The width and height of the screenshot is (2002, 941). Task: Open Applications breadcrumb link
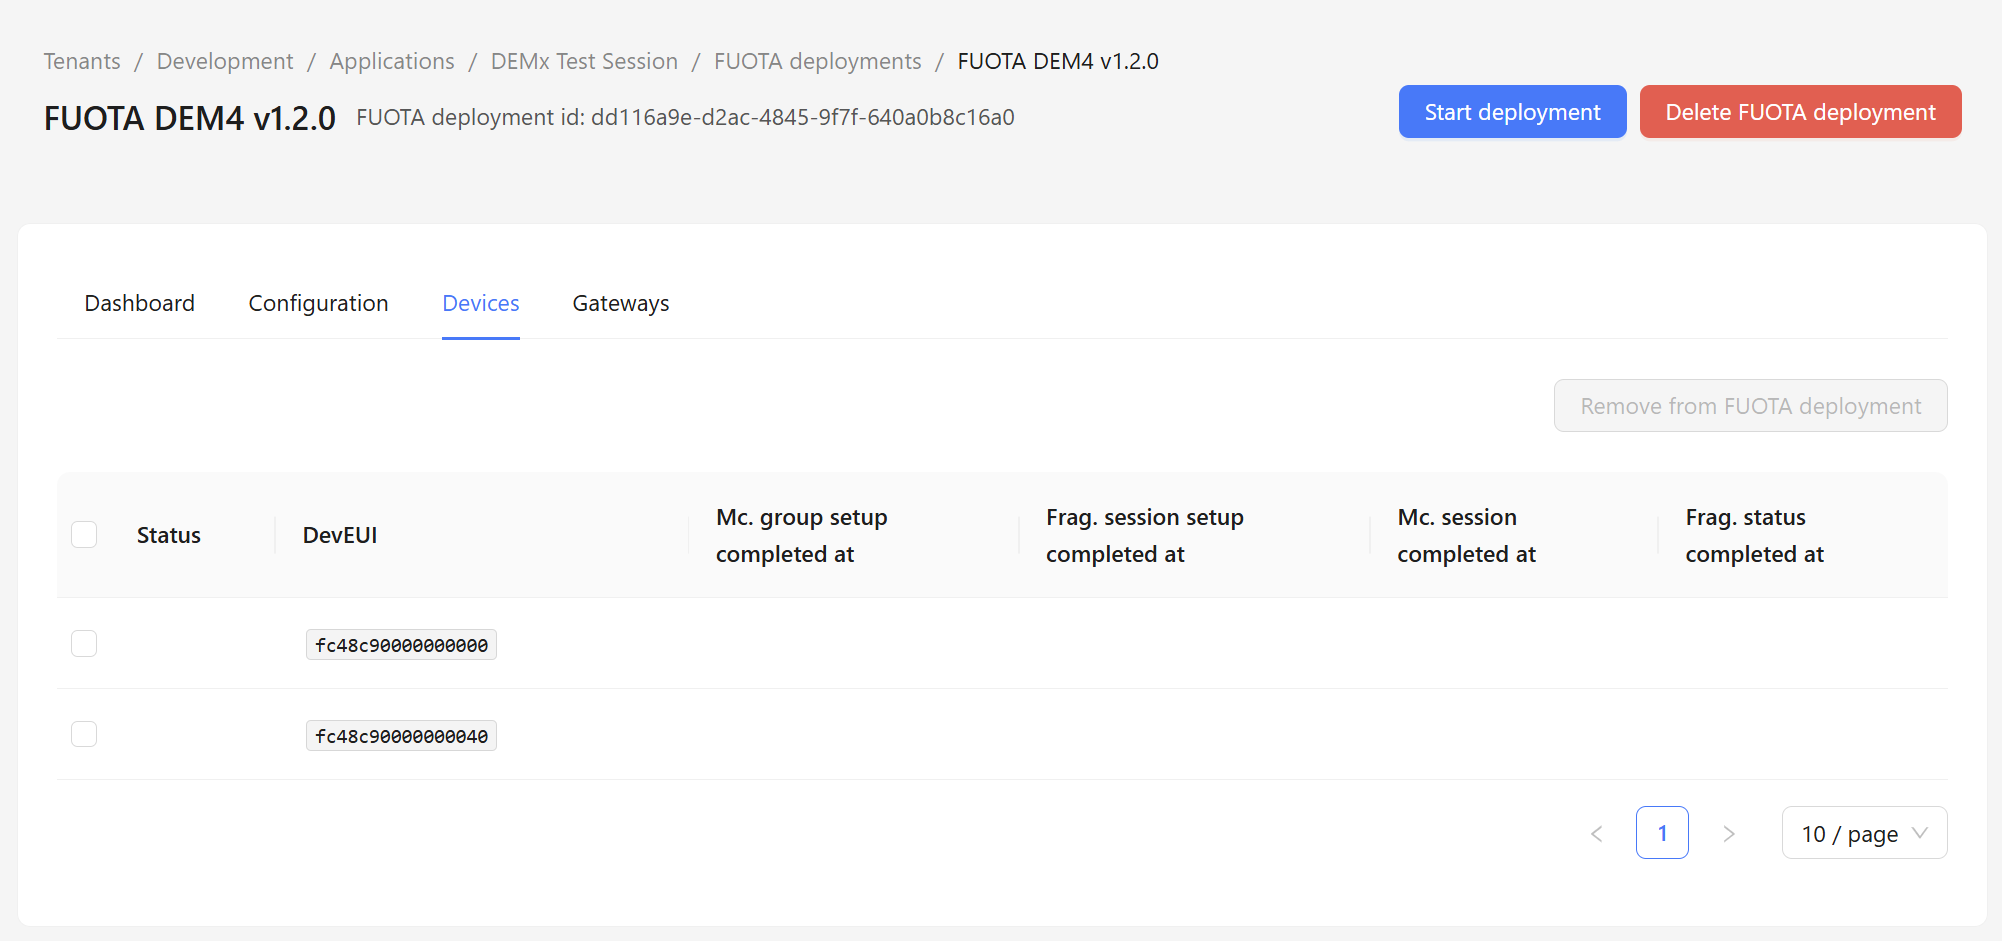tap(392, 61)
